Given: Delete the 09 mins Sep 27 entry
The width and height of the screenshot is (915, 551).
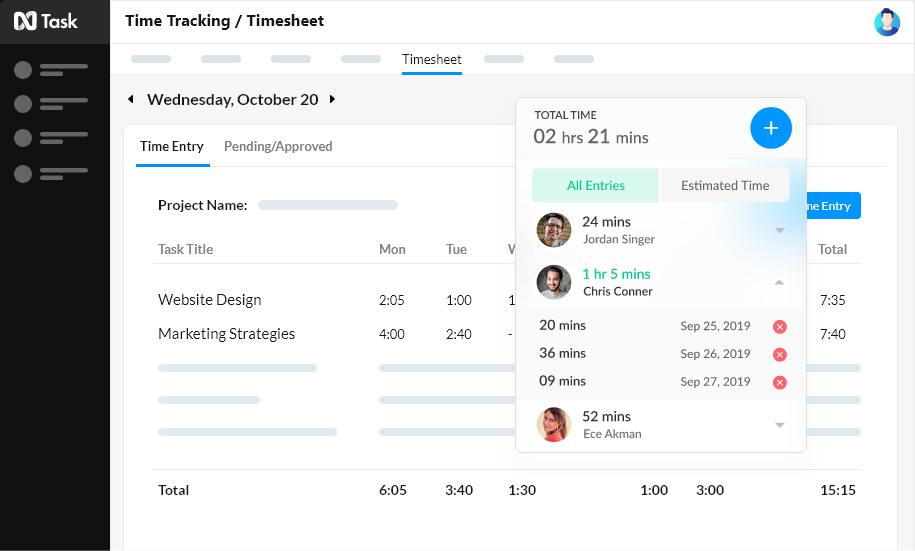Looking at the screenshot, I should 780,382.
